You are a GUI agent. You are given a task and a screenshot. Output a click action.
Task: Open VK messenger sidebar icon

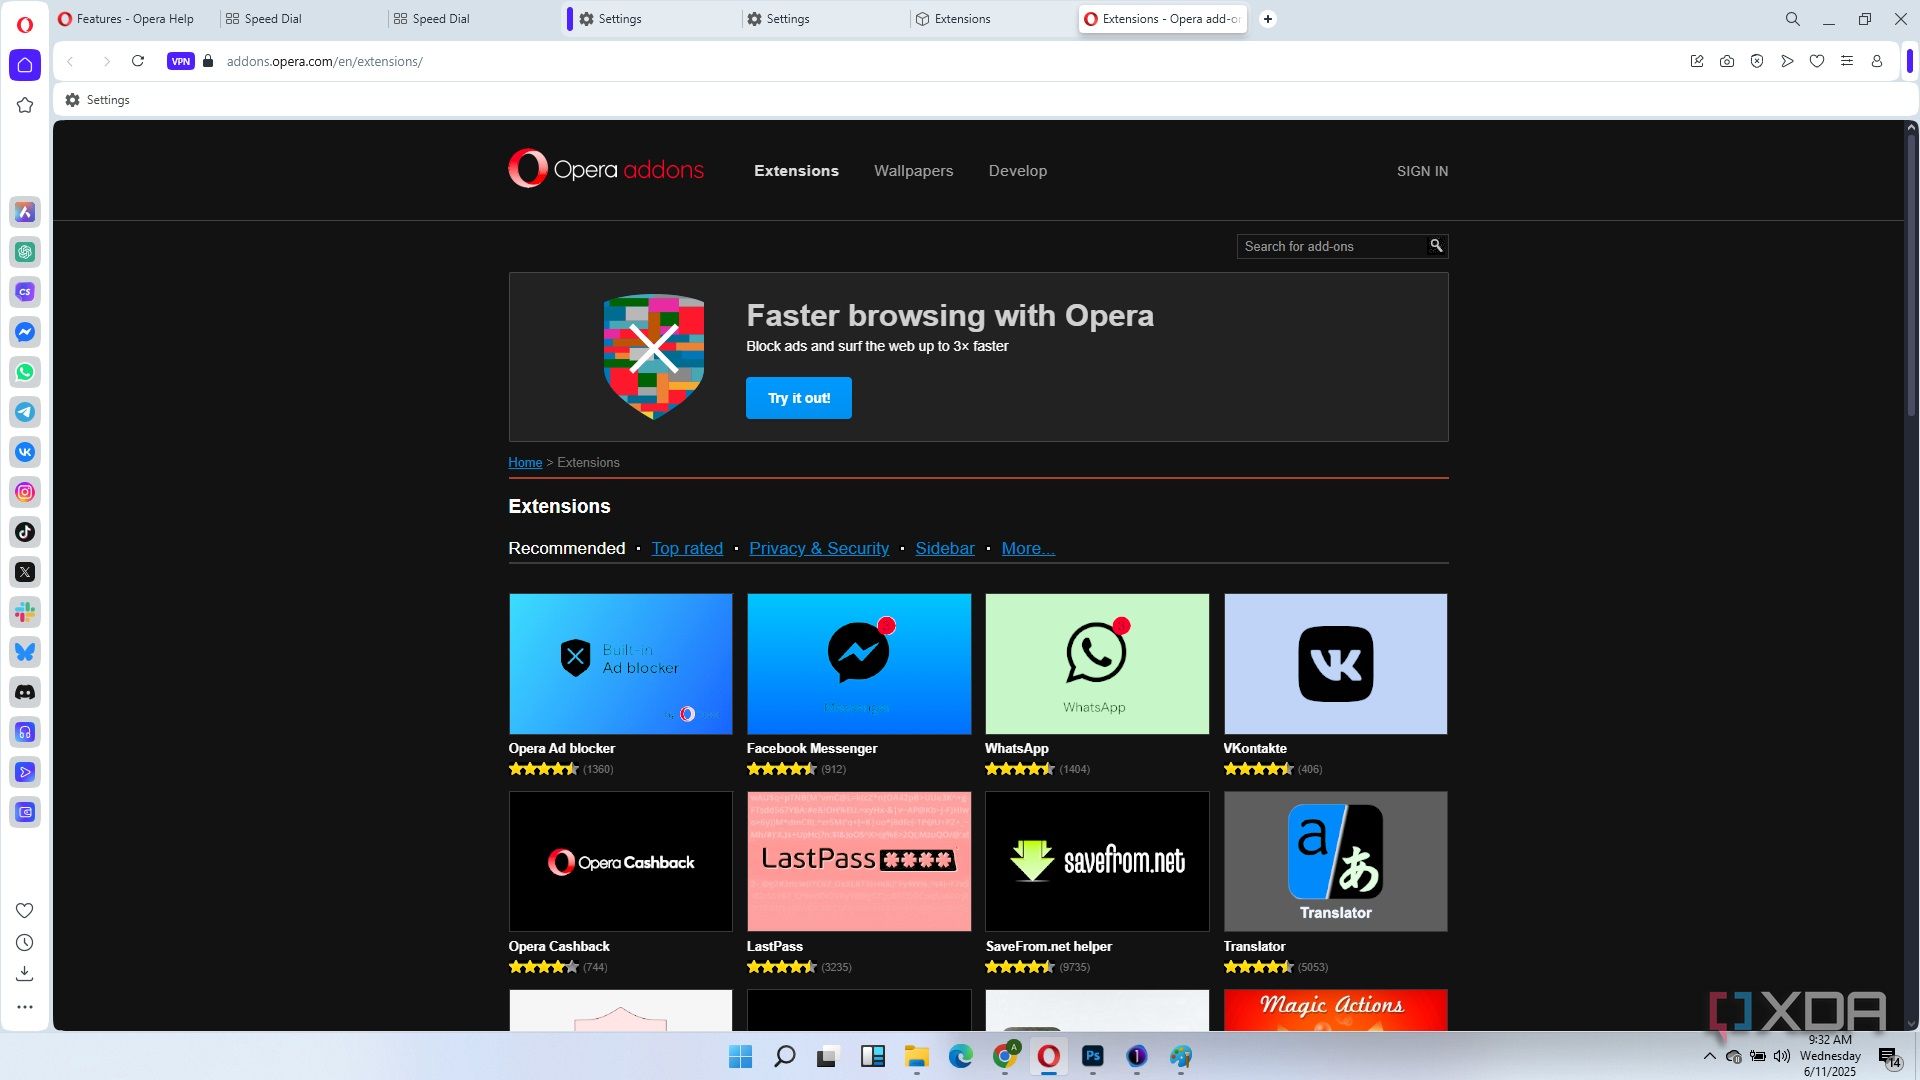[25, 452]
